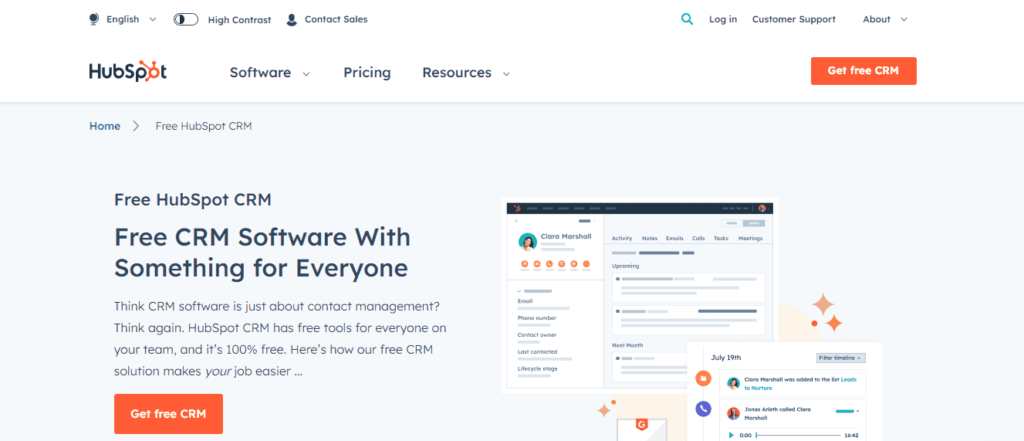Screen dimensions: 1024x441
Task: Click the July 19th date heading
Action: click(x=726, y=358)
